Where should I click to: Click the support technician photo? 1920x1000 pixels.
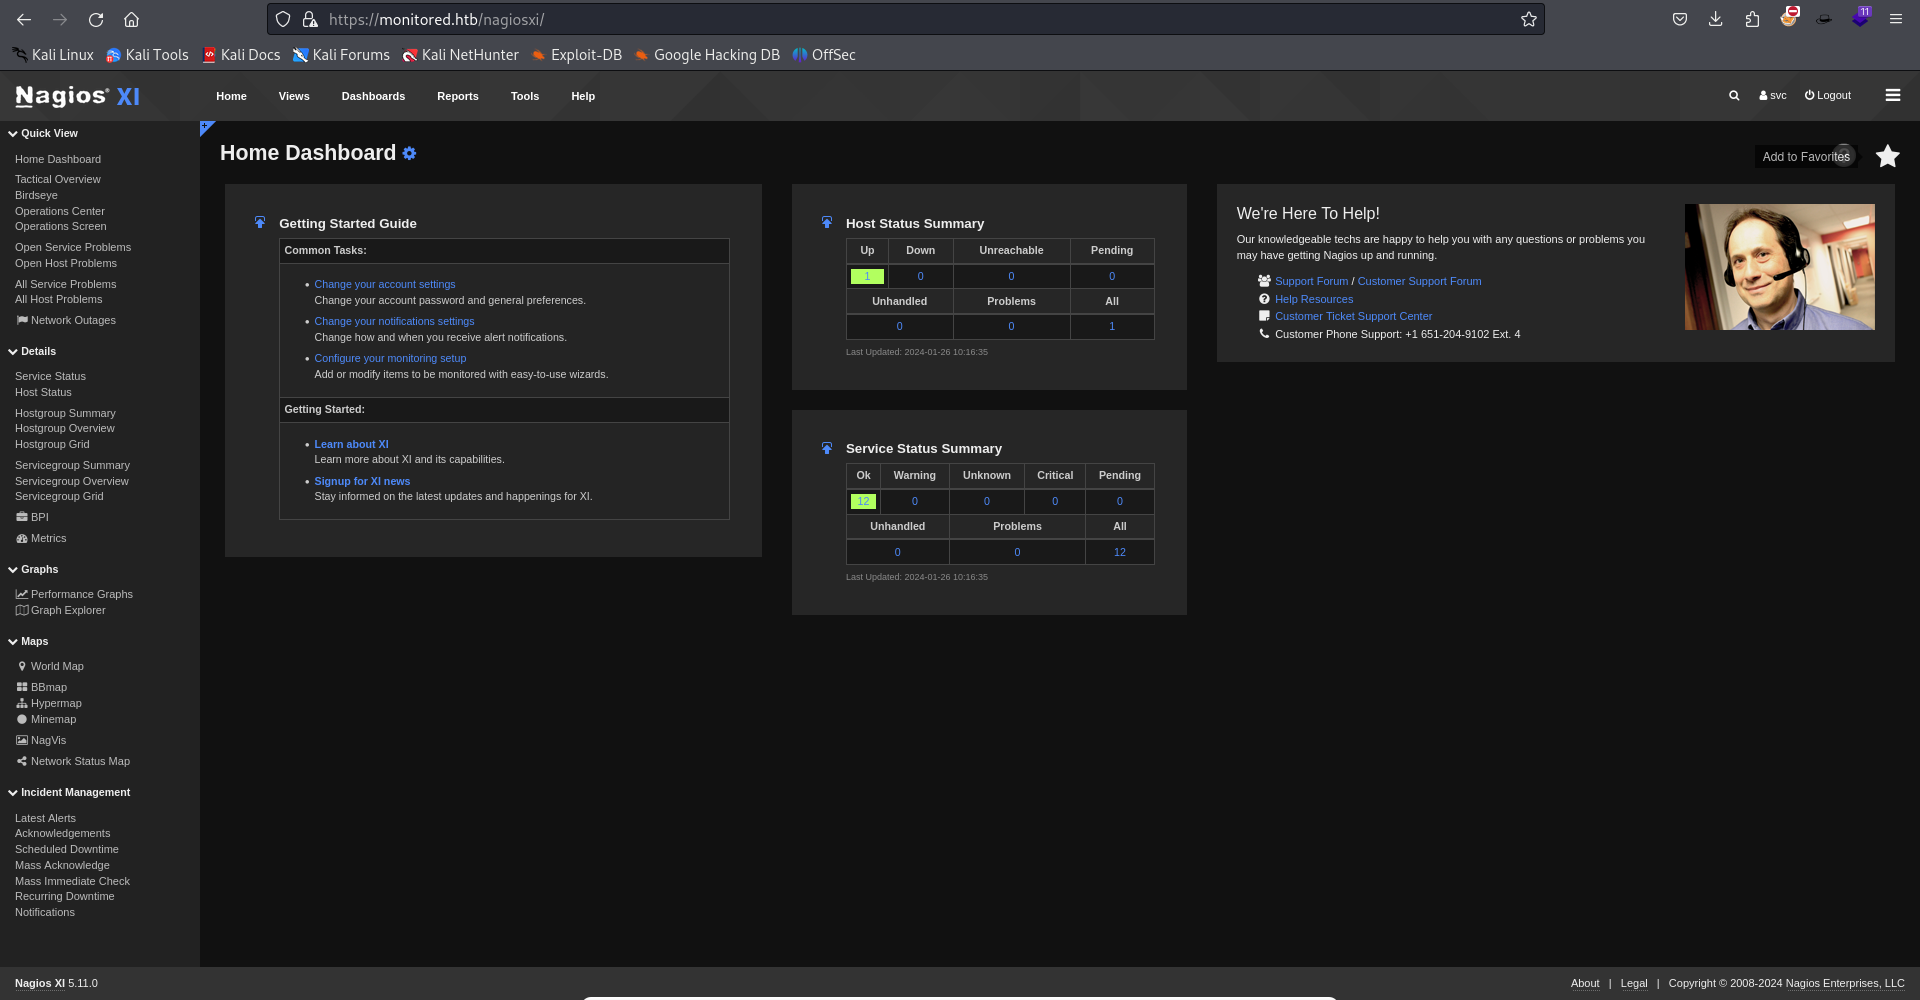pos(1779,267)
